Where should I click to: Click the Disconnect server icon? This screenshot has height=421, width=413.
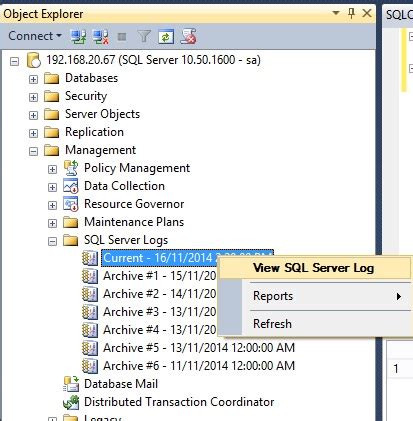coord(100,36)
